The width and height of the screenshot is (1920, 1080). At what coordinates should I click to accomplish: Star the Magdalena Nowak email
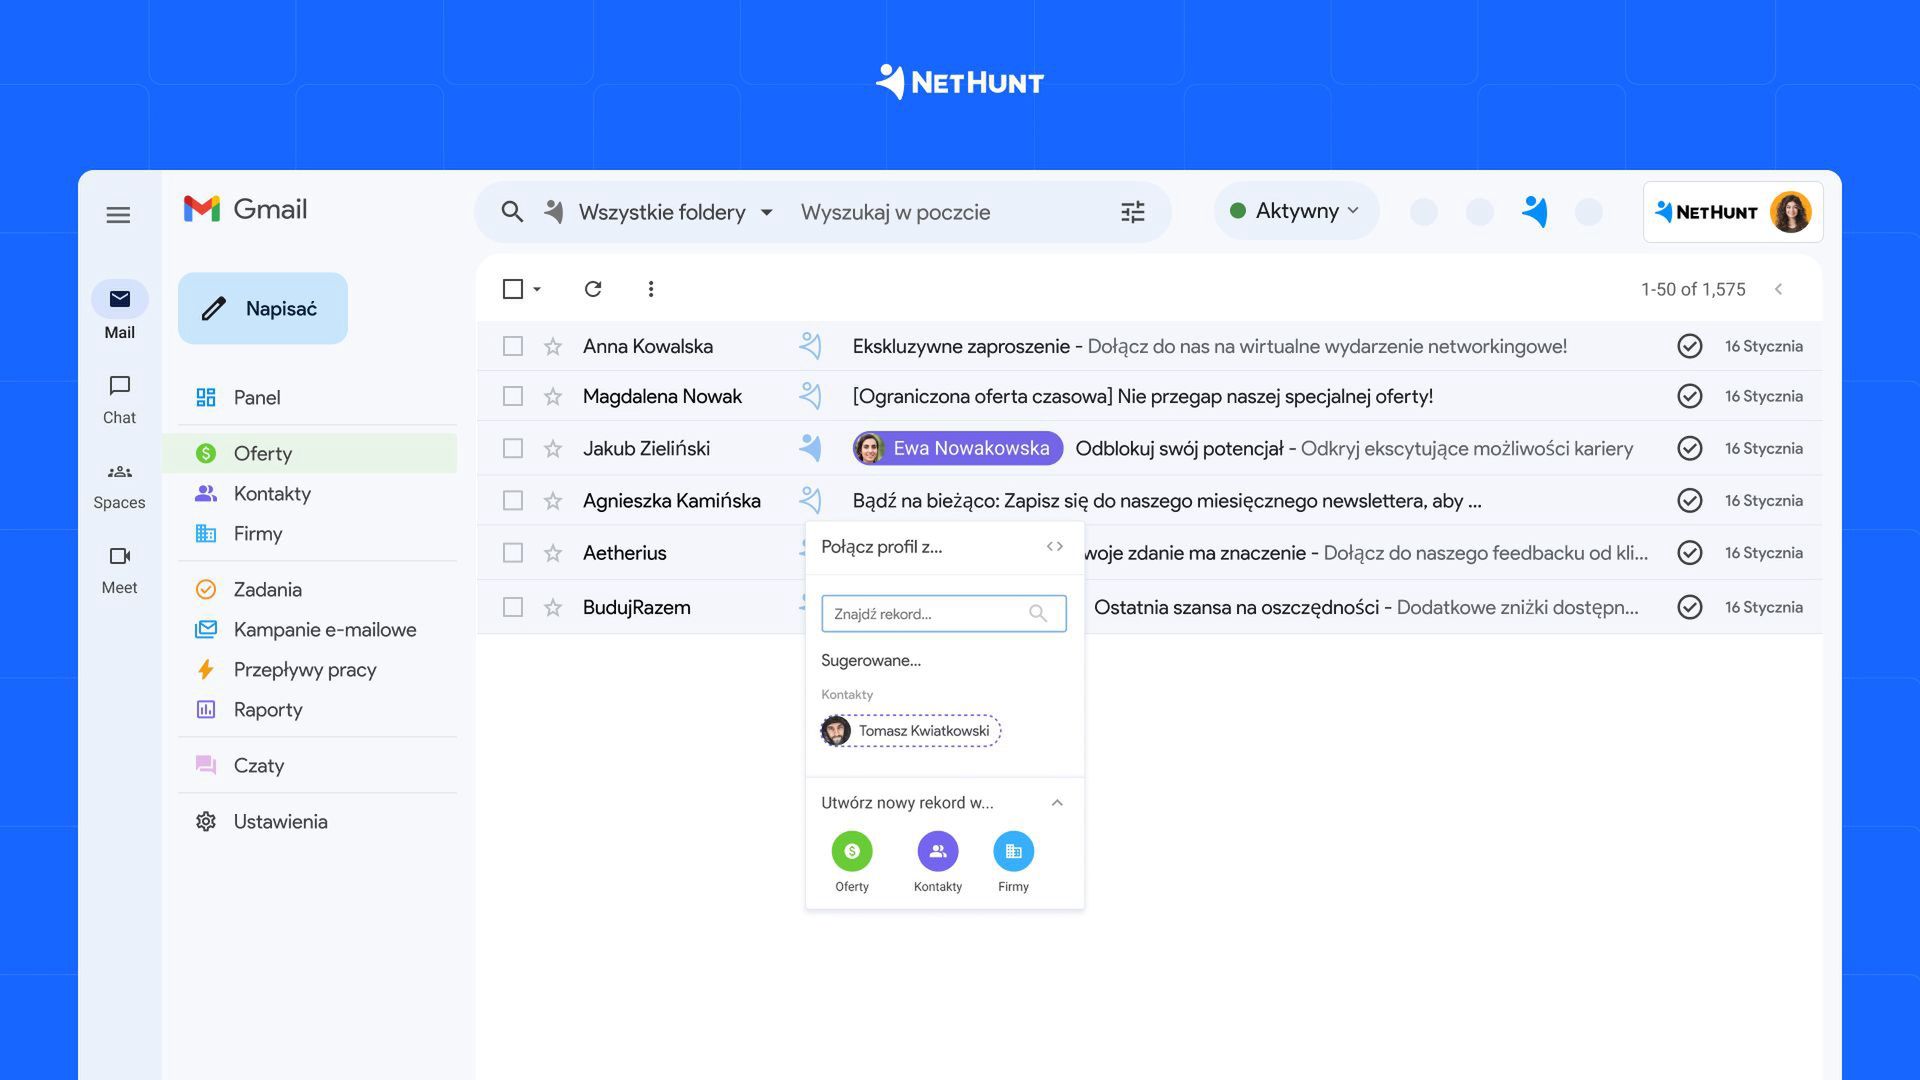[552, 397]
